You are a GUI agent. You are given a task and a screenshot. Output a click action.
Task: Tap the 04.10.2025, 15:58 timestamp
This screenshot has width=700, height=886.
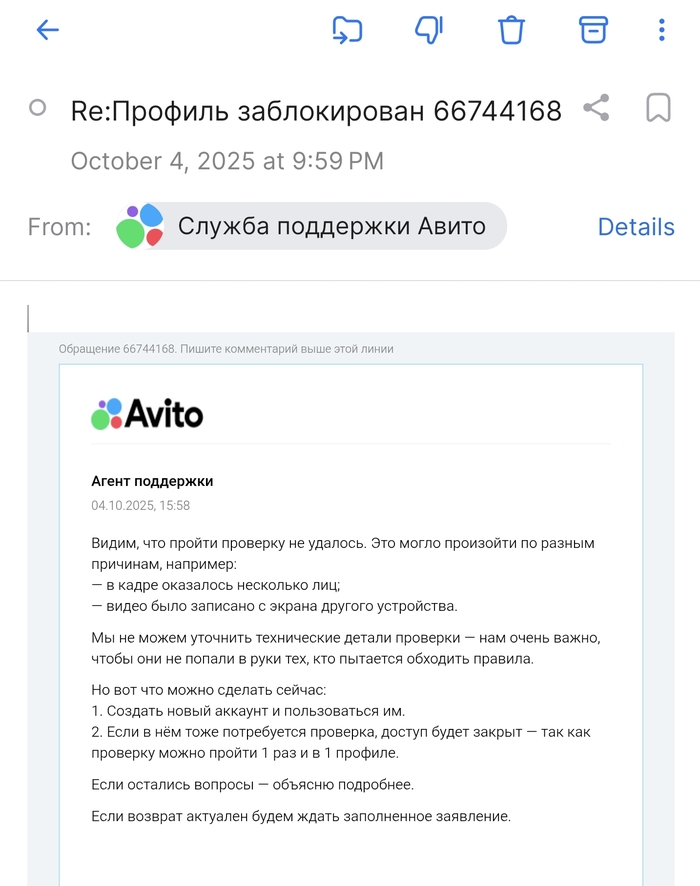(x=140, y=506)
